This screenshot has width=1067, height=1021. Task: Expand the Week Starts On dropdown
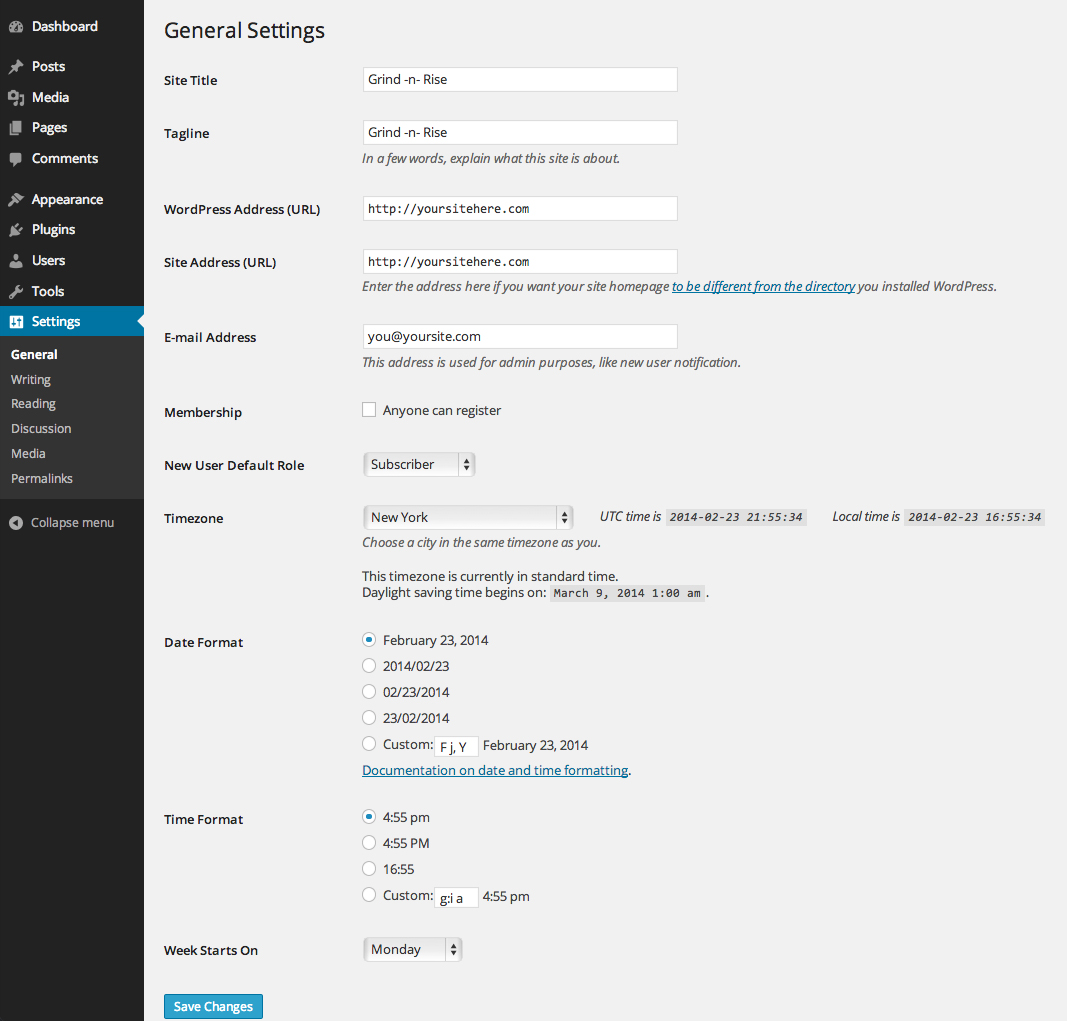pyautogui.click(x=412, y=949)
